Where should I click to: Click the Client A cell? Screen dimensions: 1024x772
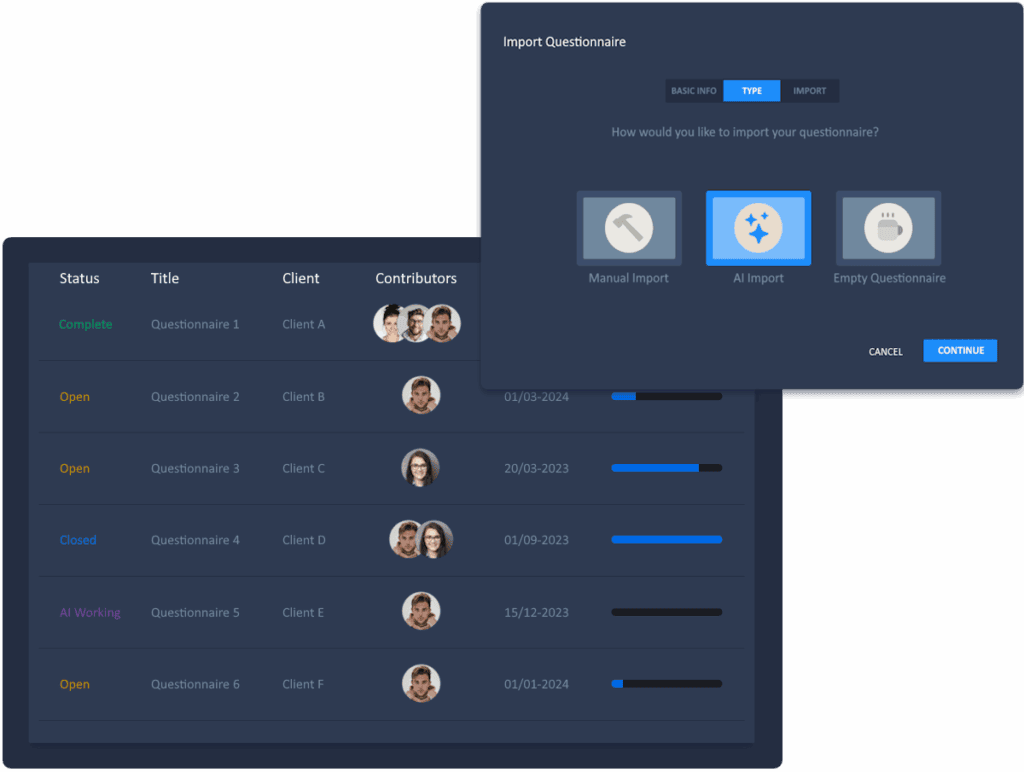click(x=304, y=324)
